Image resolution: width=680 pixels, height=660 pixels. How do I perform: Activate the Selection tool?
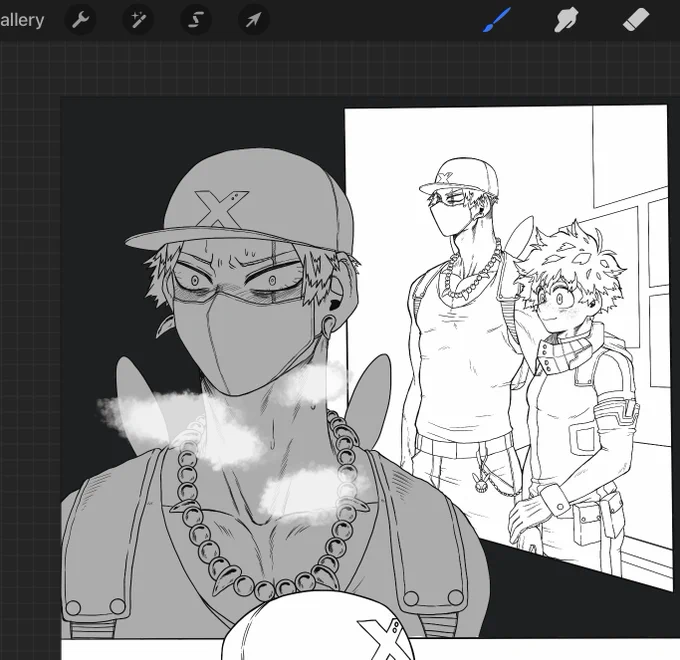[196, 20]
